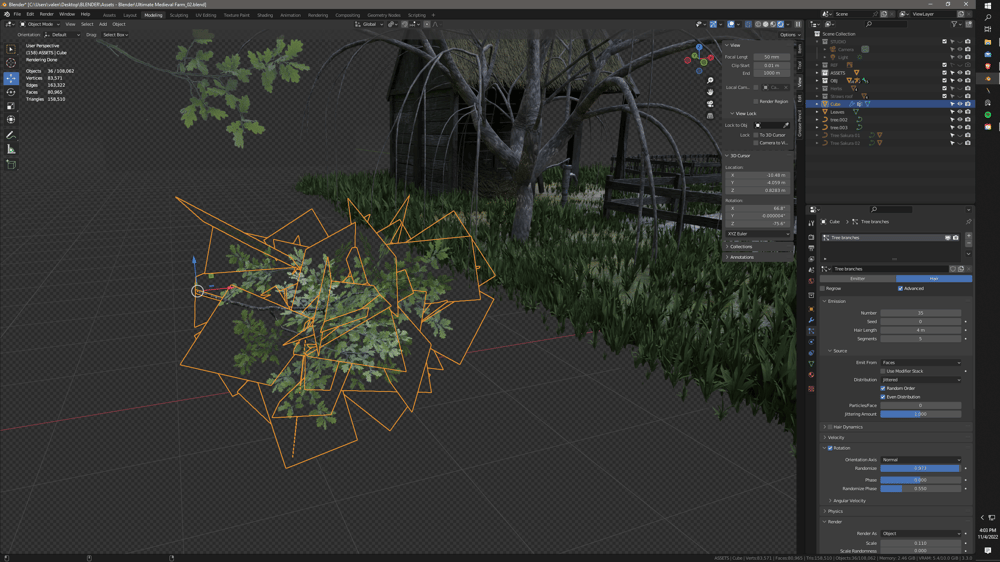Open the XYZ Euler rotation mode dropdown
Viewport: 1000px width, 562px height.
758,234
